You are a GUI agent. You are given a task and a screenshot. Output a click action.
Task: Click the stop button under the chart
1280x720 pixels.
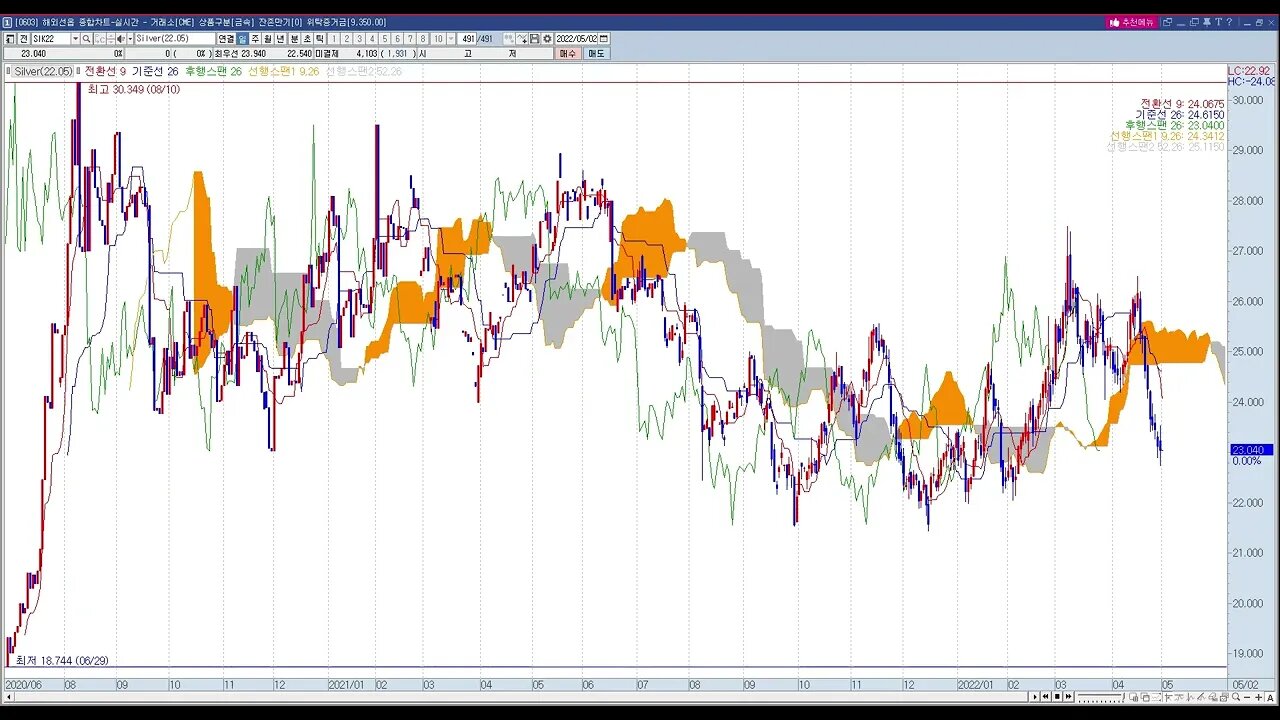coord(1057,696)
